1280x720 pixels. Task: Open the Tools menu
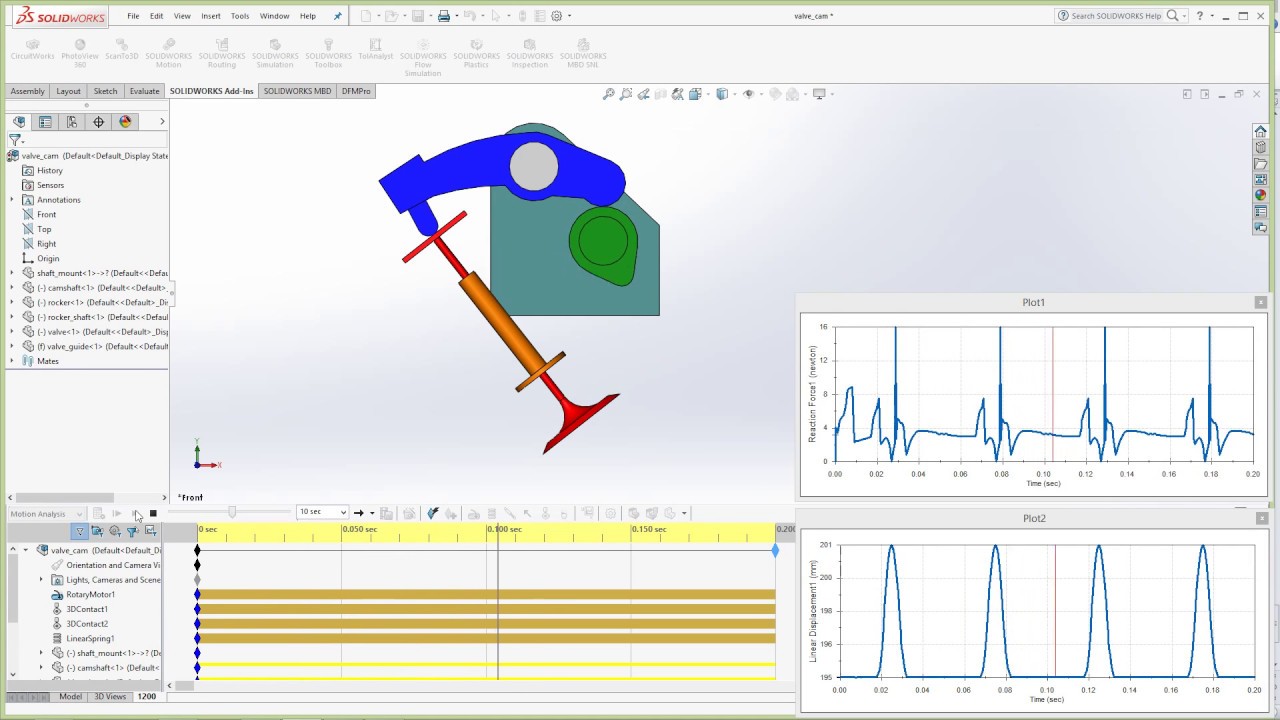point(240,16)
